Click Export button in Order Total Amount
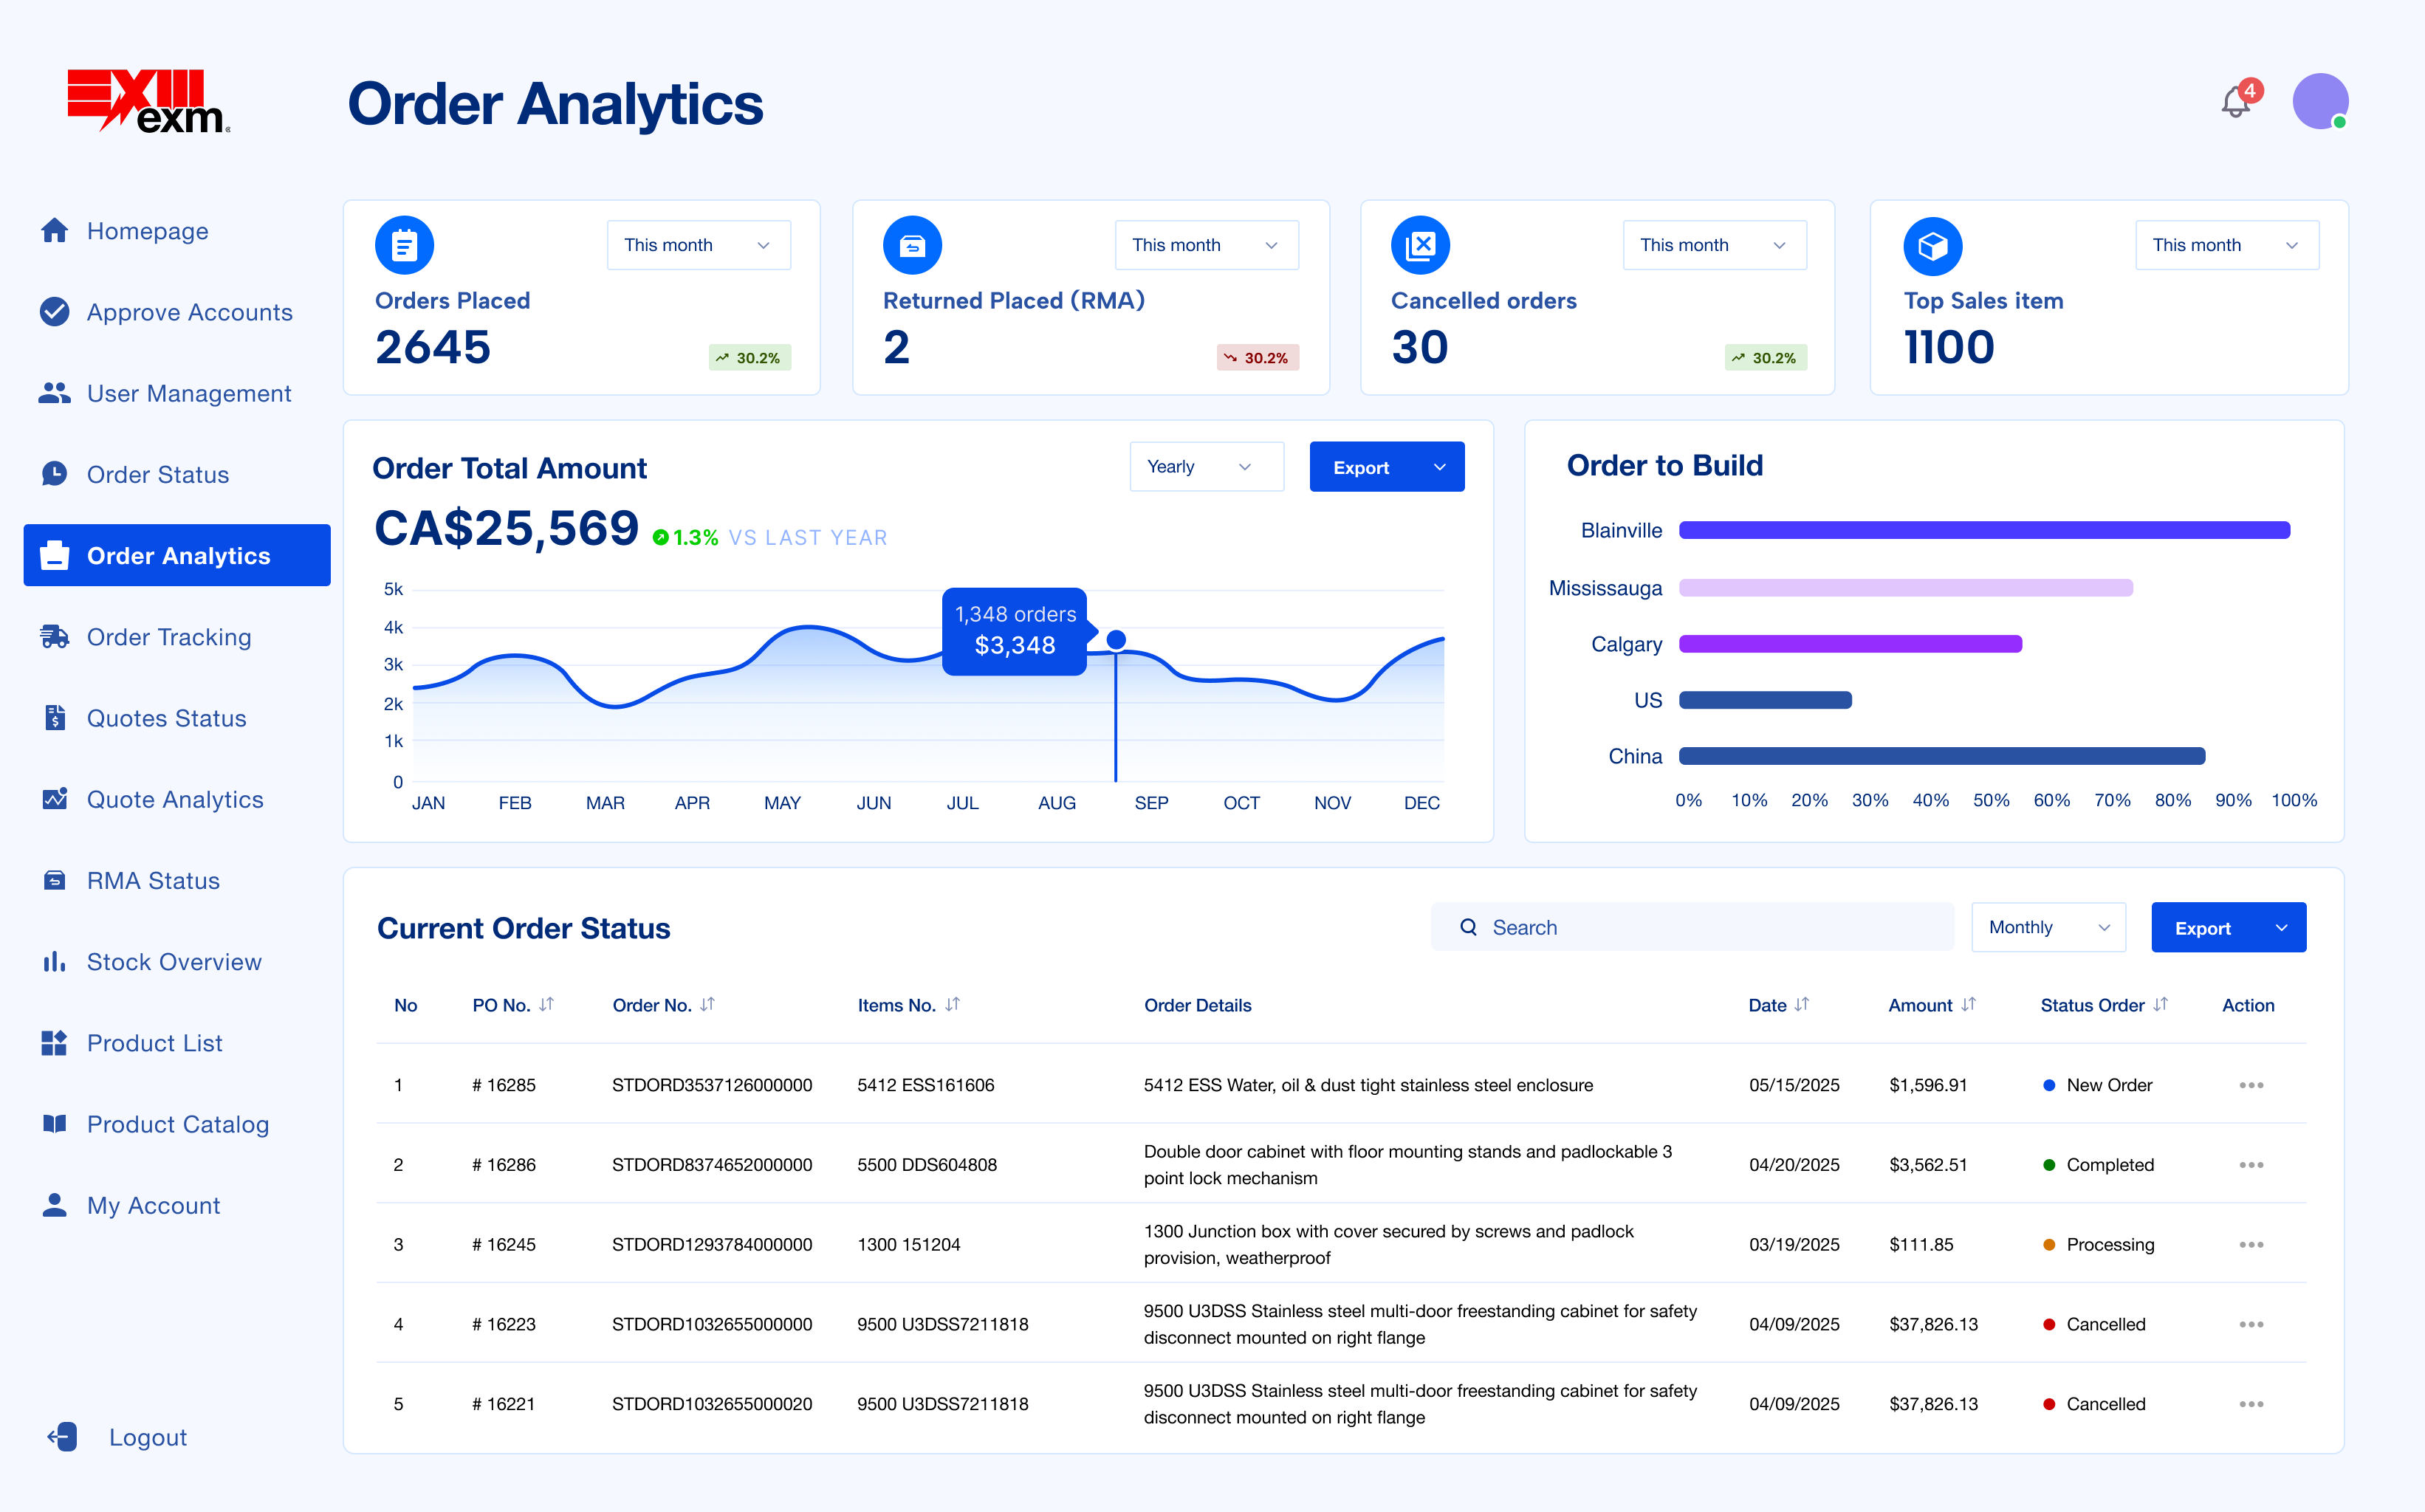The image size is (2425, 1512). click(1385, 467)
